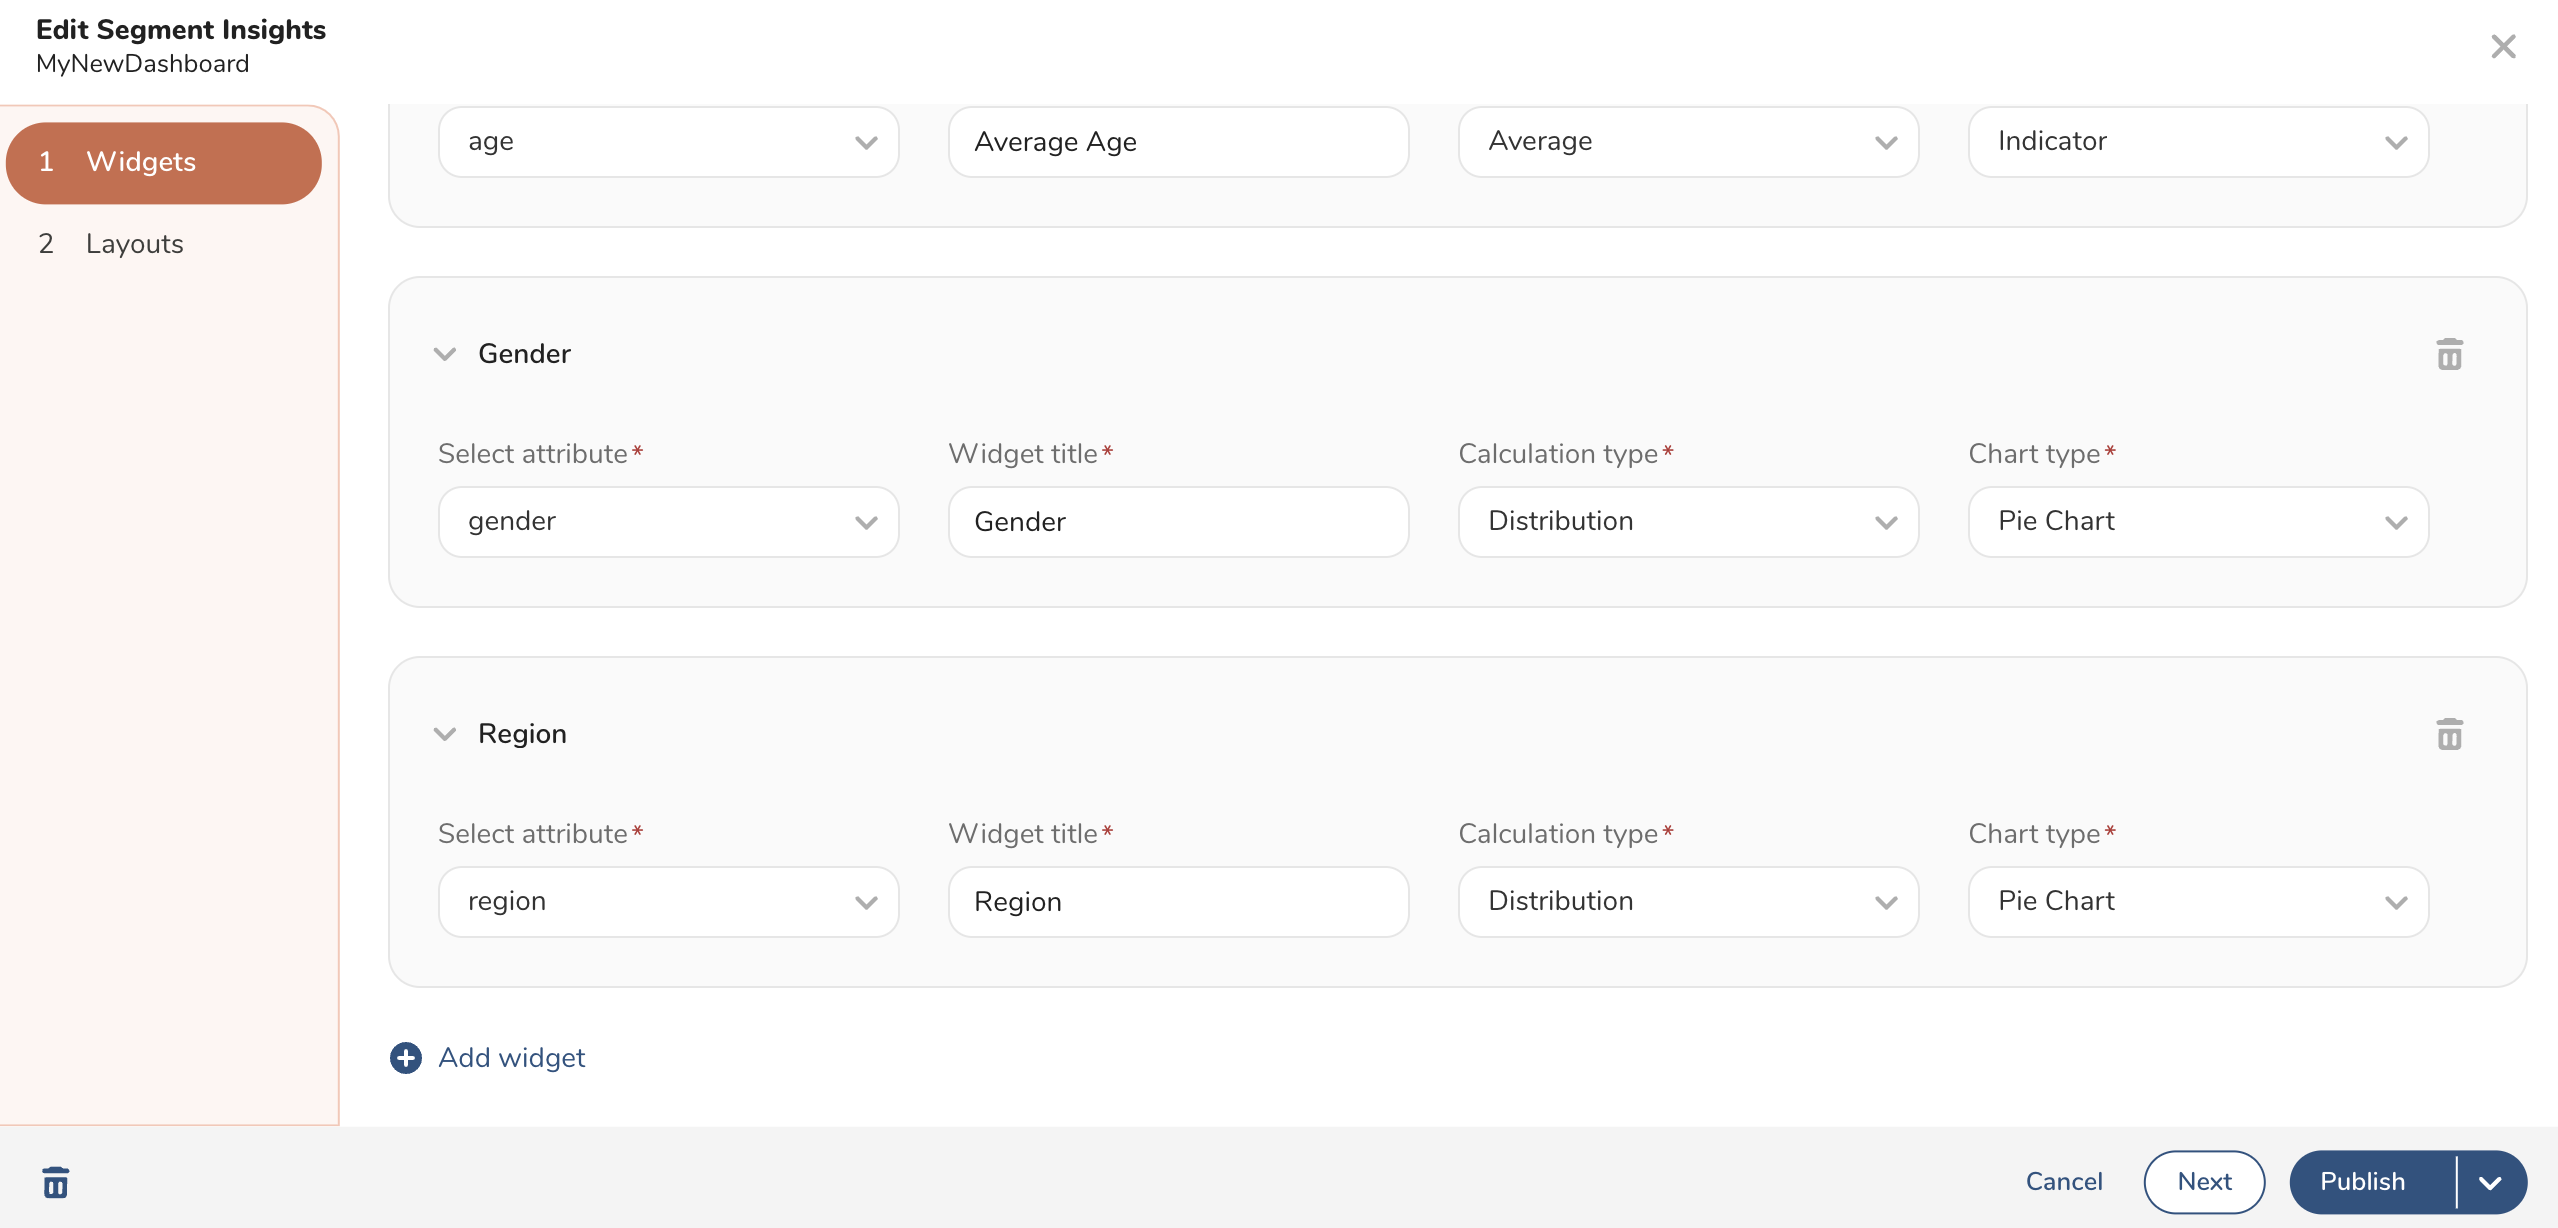This screenshot has height=1228, width=2558.
Task: Select the Widgets step in sidebar
Action: 164,162
